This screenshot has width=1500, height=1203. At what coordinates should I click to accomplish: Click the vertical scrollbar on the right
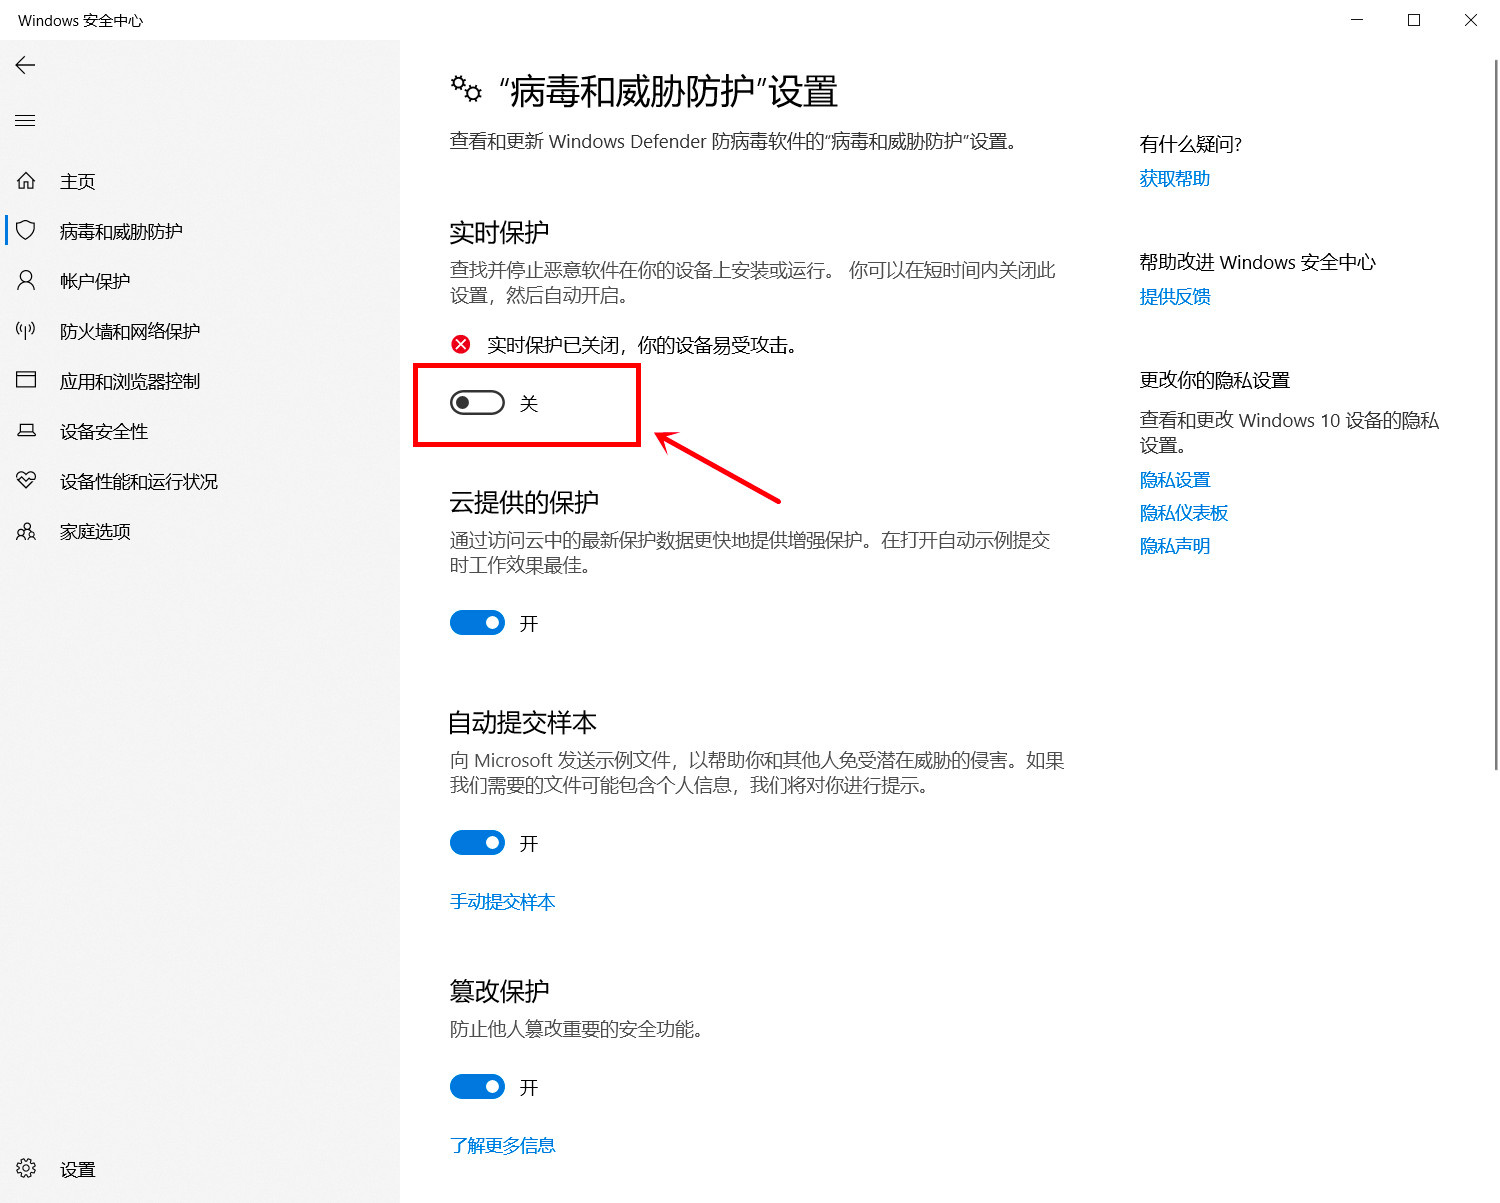[1495, 415]
